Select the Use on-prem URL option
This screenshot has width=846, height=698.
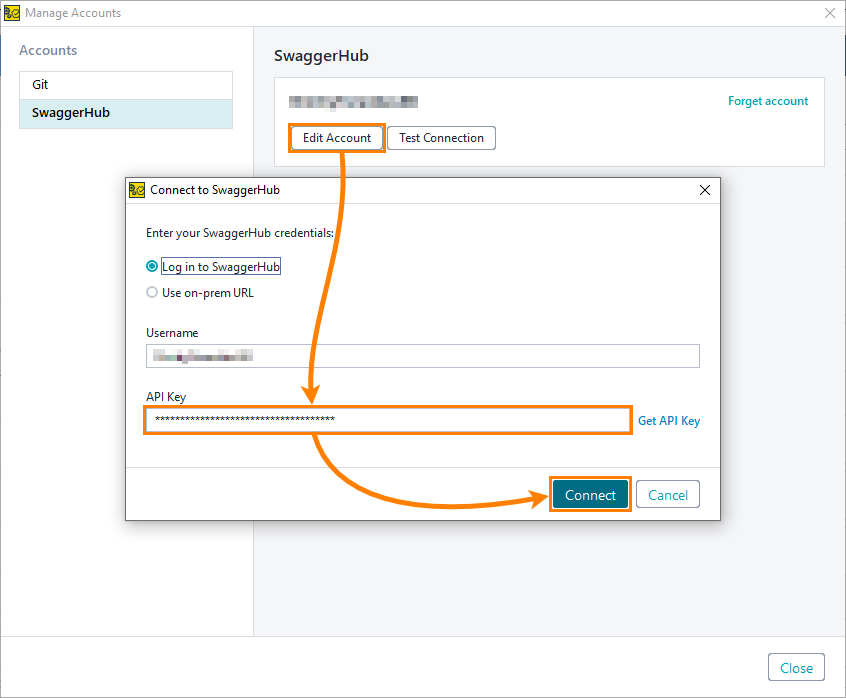152,292
